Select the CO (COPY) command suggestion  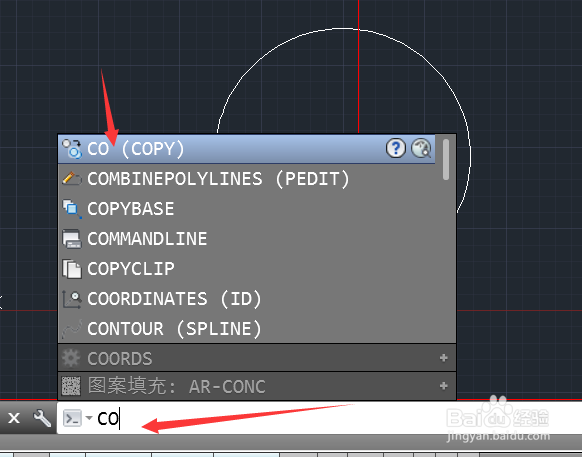[246, 149]
